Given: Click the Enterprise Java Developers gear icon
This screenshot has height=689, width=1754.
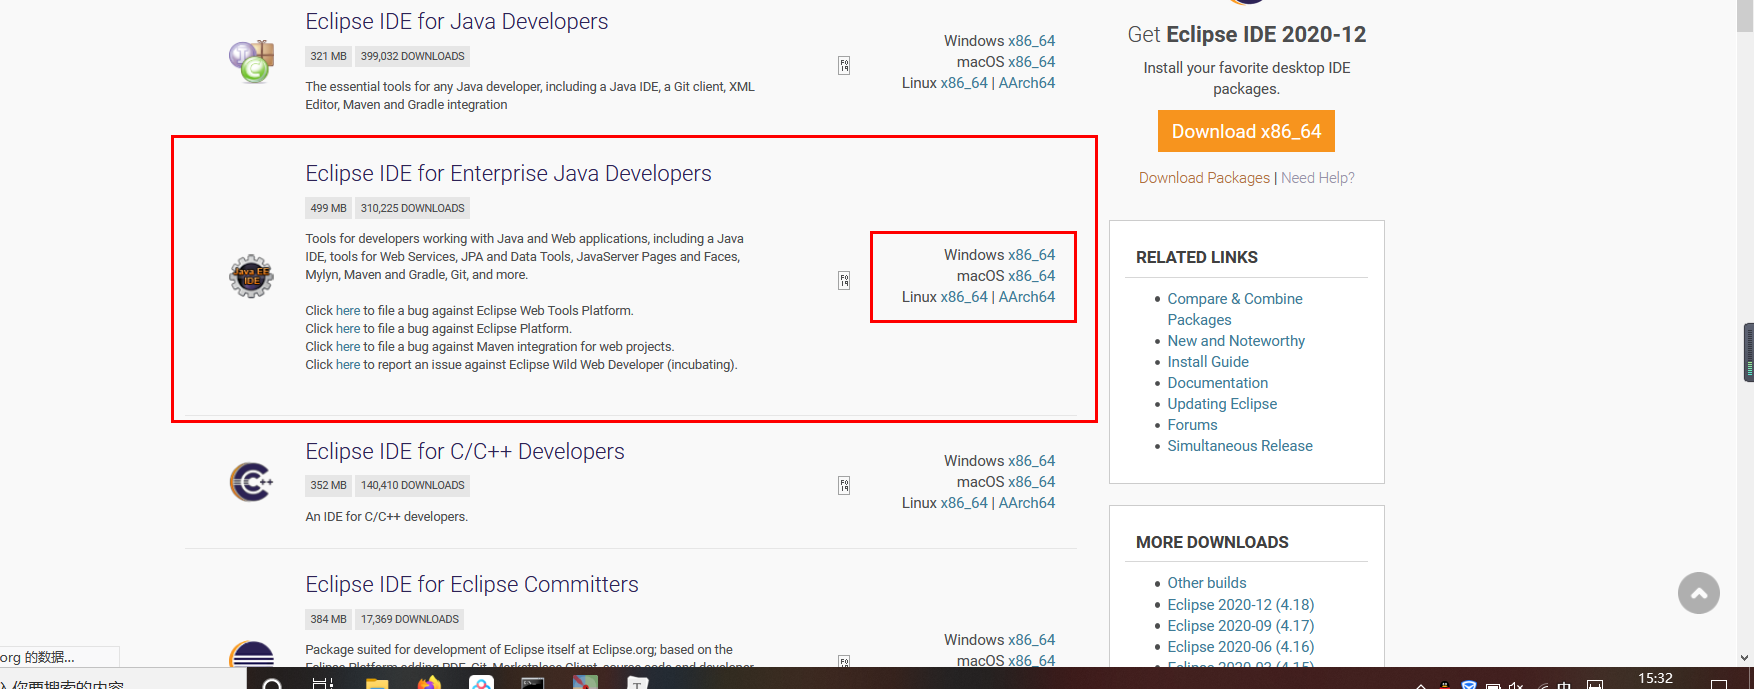Looking at the screenshot, I should point(251,276).
